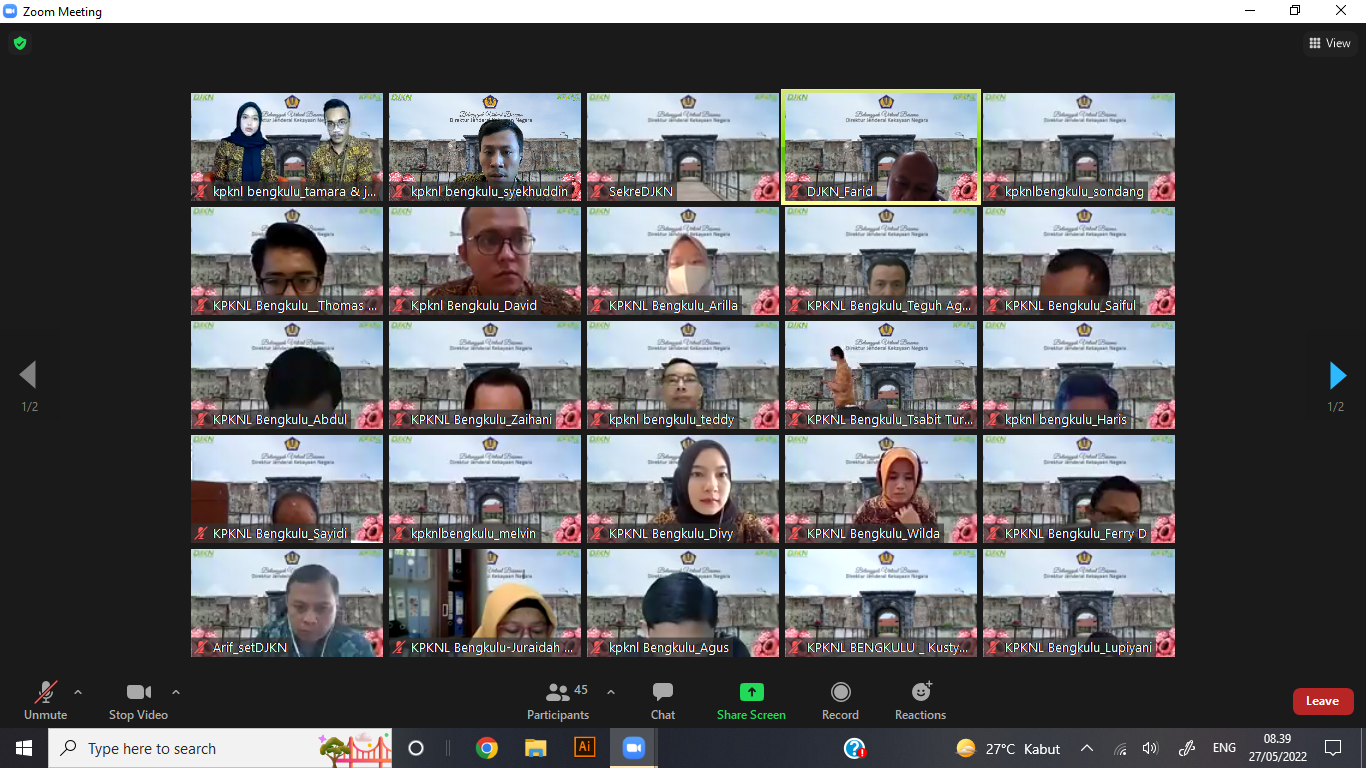The width and height of the screenshot is (1366, 768).
Task: Select the DJKN_Farid video tile
Action: coord(880,146)
